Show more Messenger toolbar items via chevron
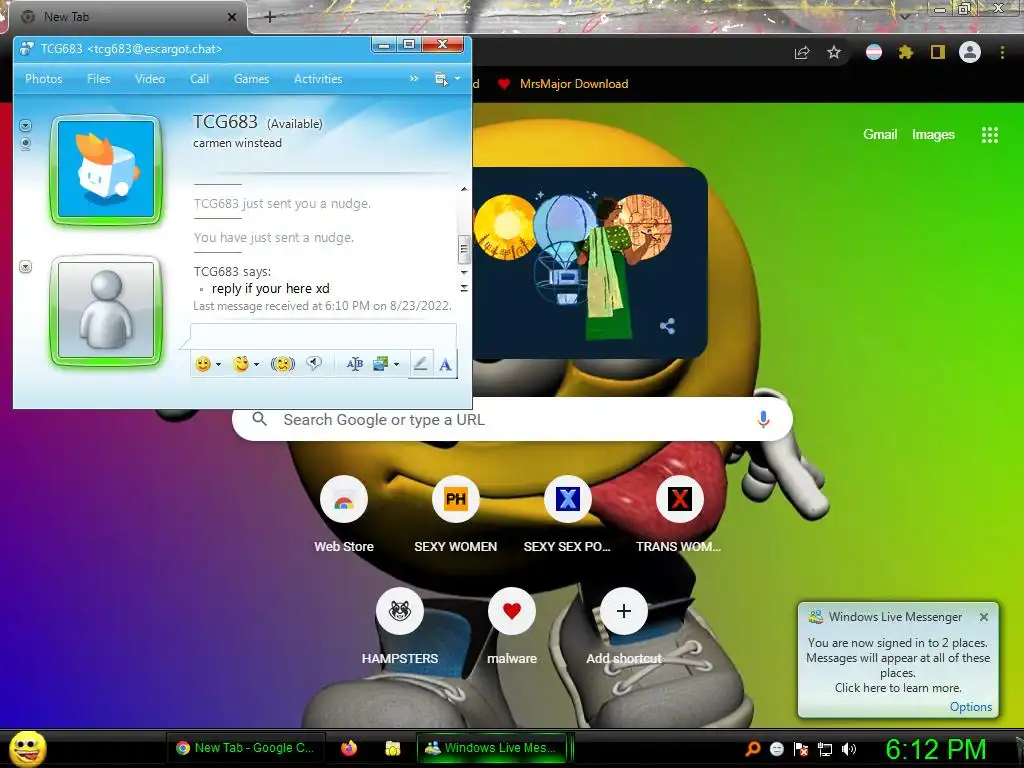The height and width of the screenshot is (768, 1024). (413, 79)
